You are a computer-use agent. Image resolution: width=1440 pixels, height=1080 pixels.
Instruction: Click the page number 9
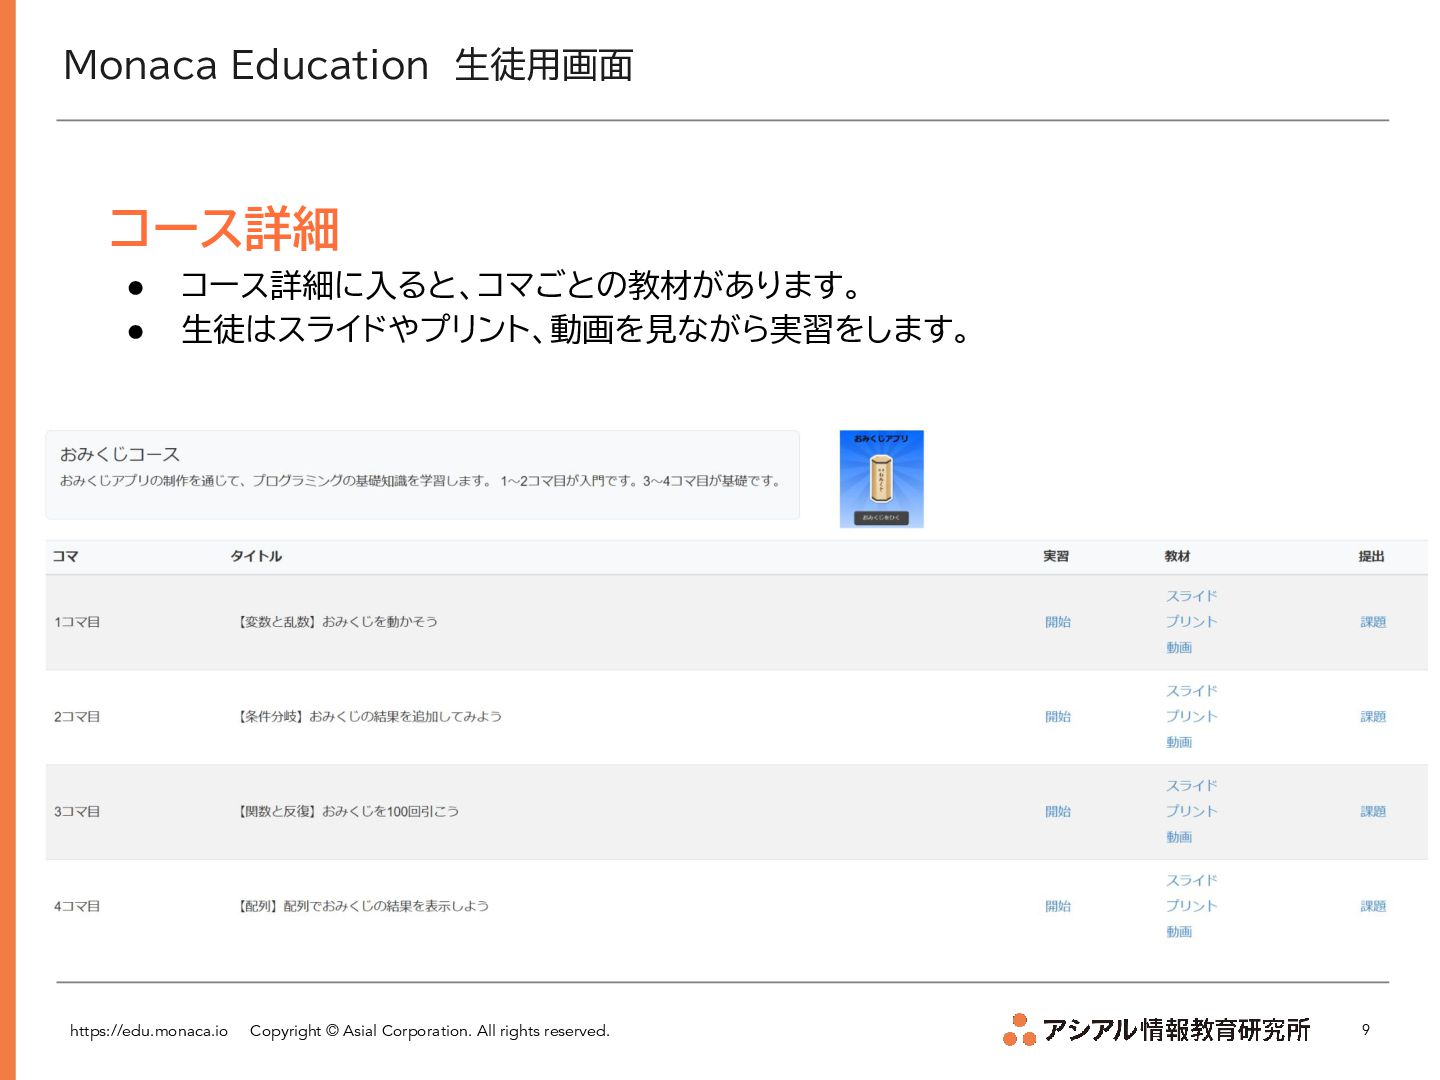pos(1366,1029)
